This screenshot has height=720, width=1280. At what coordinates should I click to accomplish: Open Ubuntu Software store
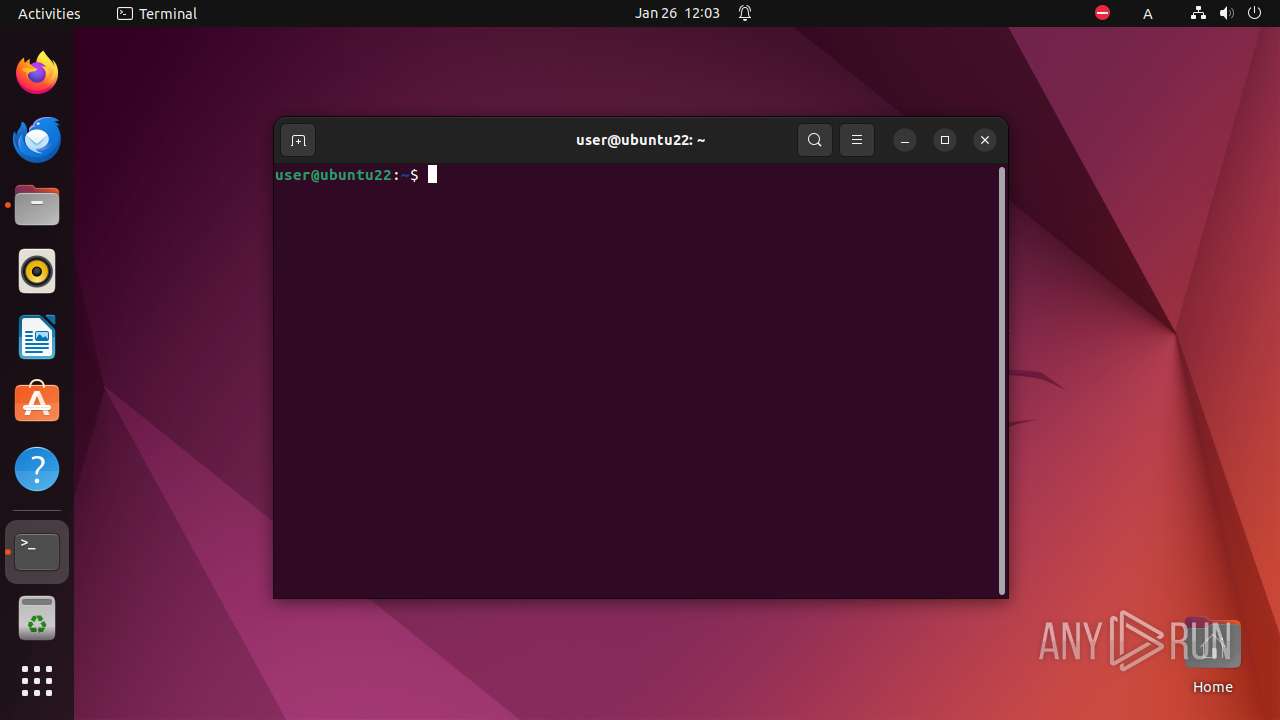37,403
